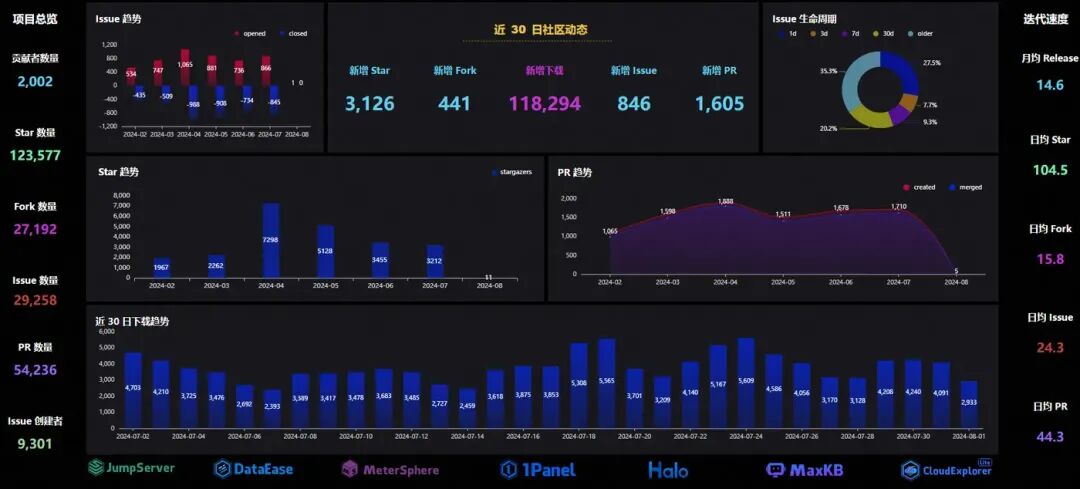The image size is (1080, 489).
Task: Click the Issue 创建者 value 9,301
Action: coord(34,444)
